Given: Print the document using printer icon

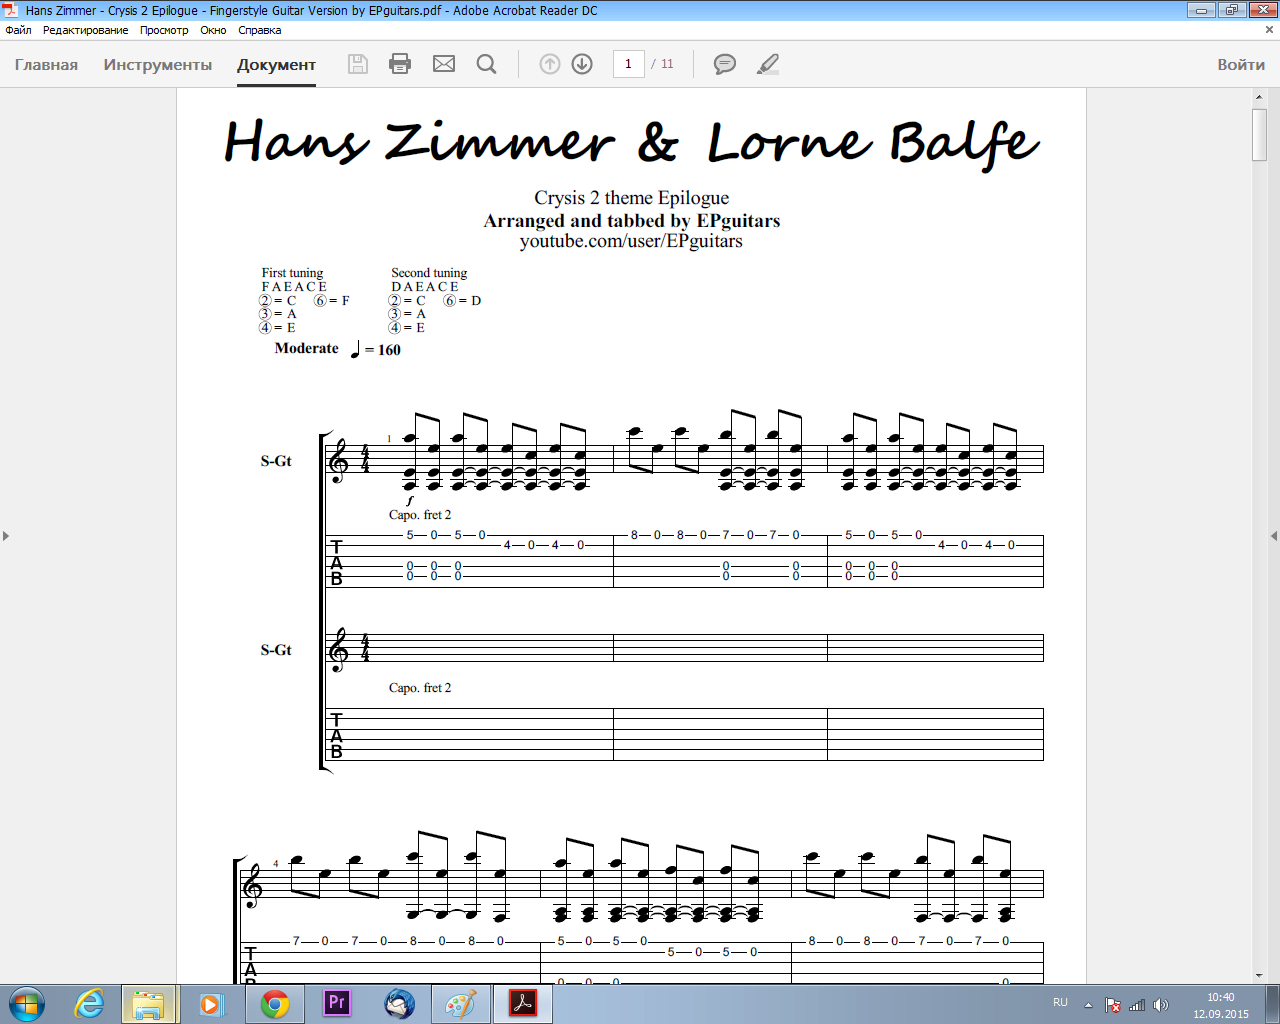Looking at the screenshot, I should tap(400, 64).
